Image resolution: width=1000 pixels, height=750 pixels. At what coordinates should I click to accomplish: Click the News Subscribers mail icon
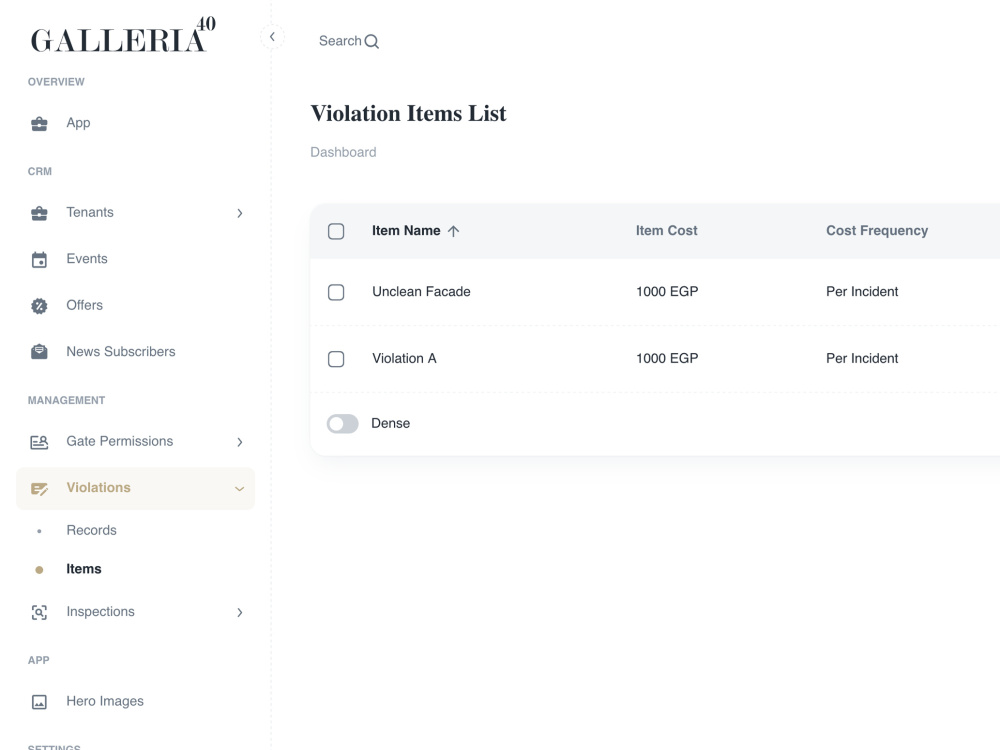(39, 352)
